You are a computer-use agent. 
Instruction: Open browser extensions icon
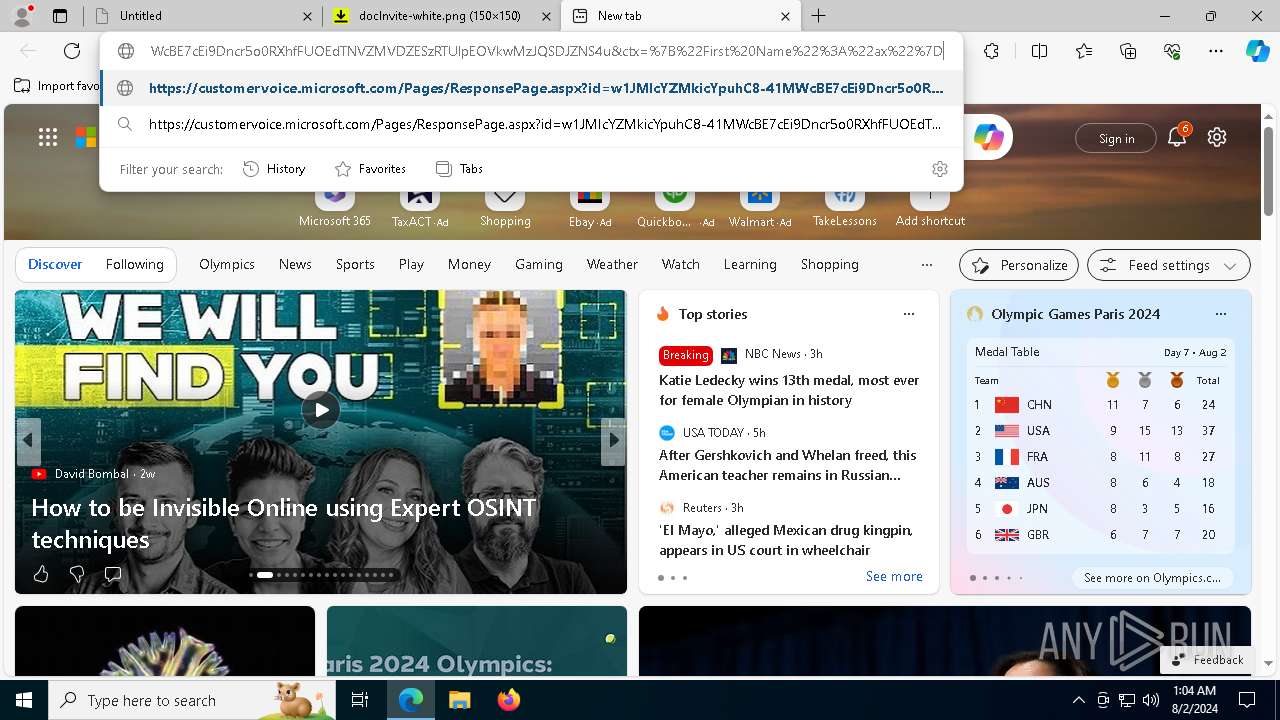pos(991,51)
